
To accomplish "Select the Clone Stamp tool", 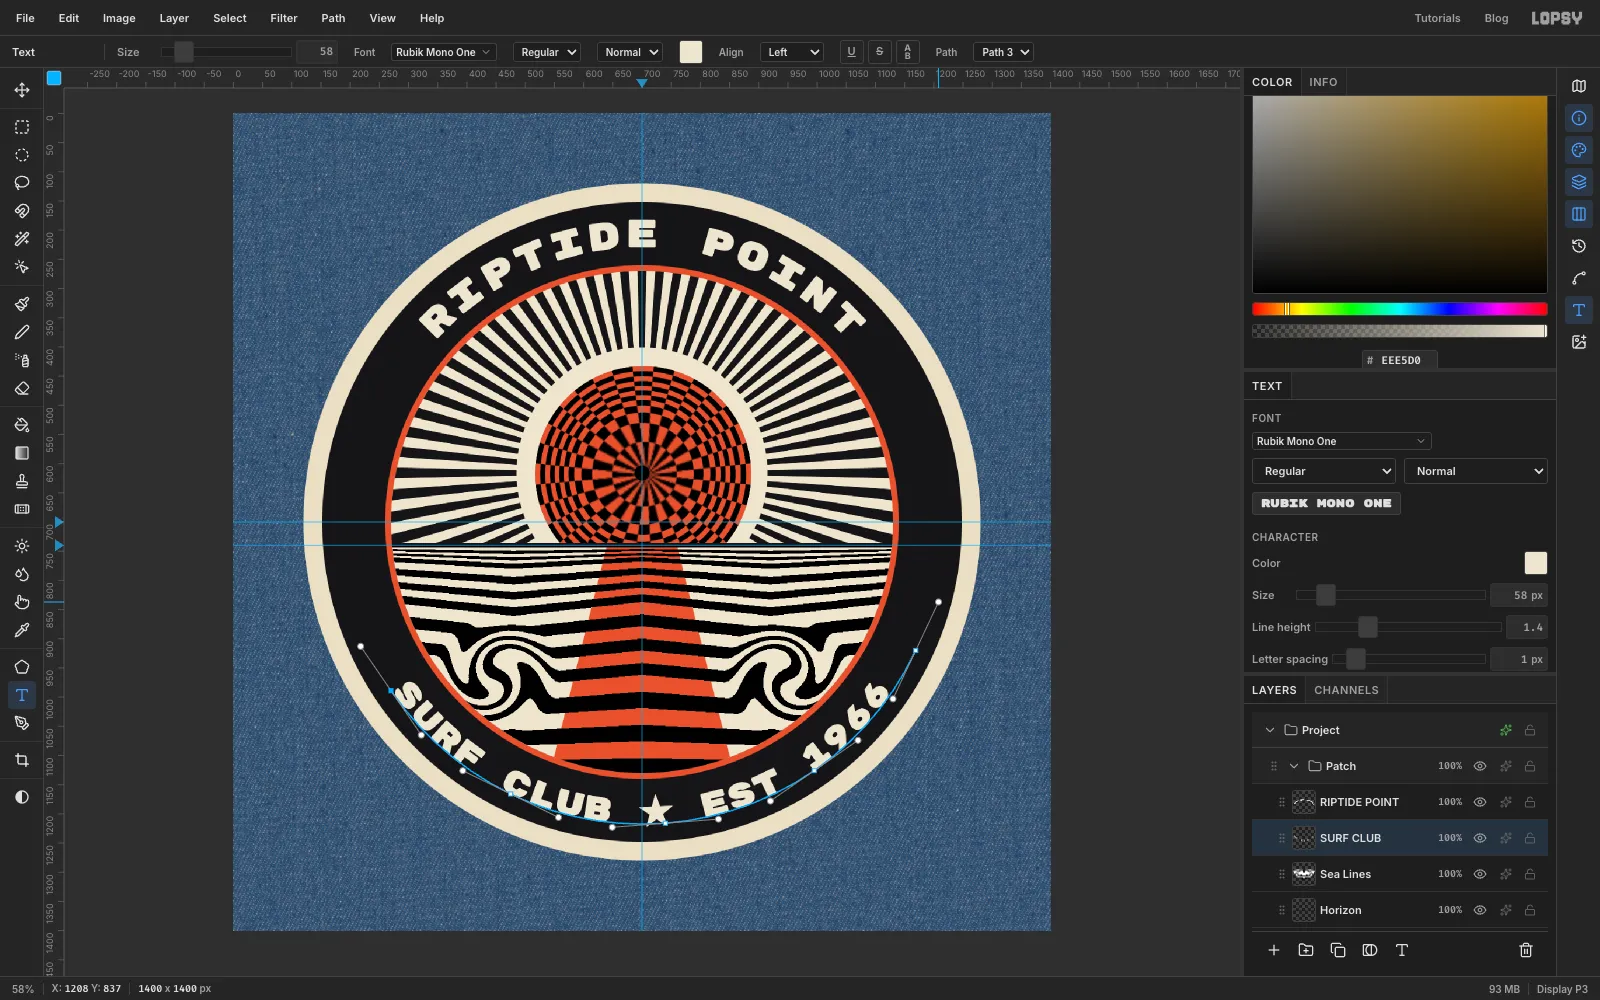I will click(21, 481).
